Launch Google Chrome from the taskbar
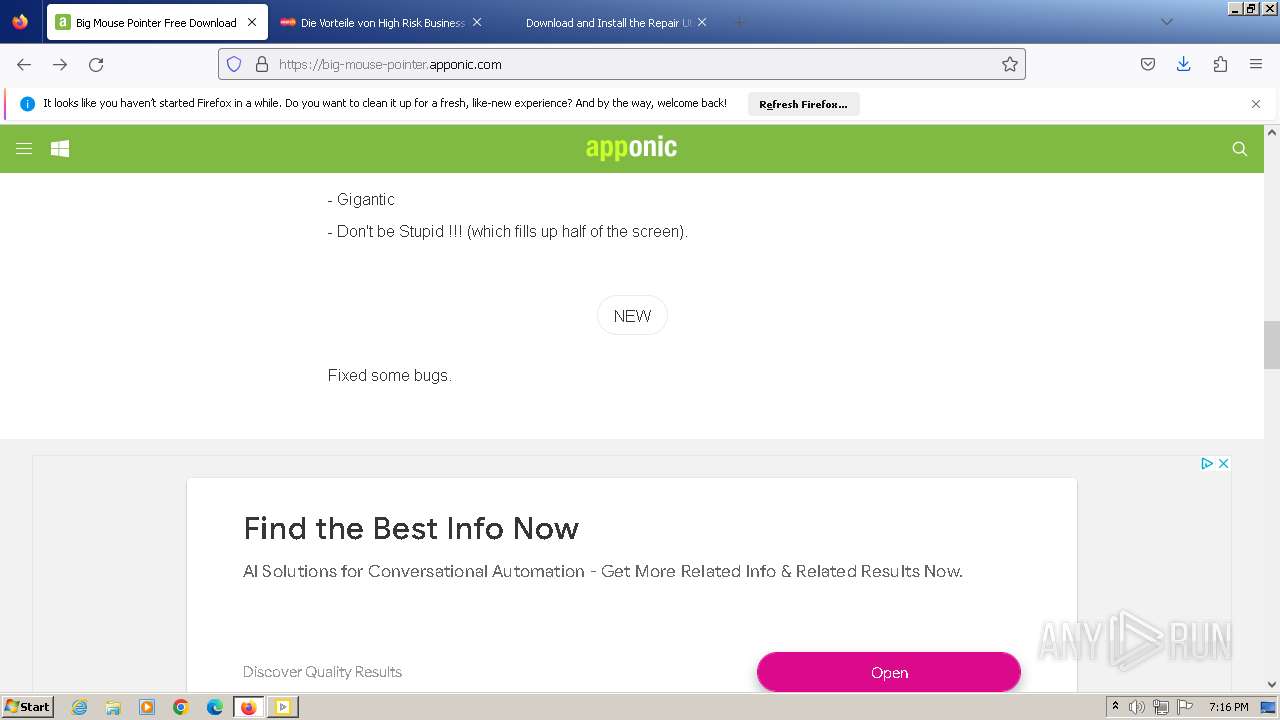Image resolution: width=1280 pixels, height=720 pixels. pyautogui.click(x=181, y=707)
